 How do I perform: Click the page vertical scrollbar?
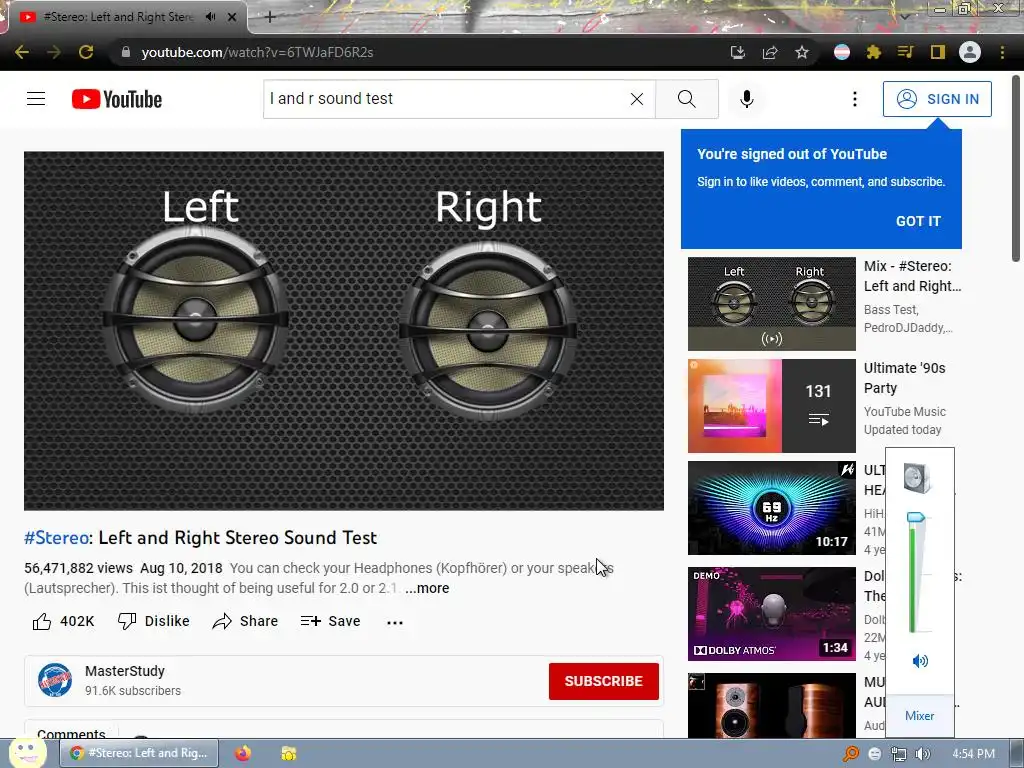pos(1016,168)
